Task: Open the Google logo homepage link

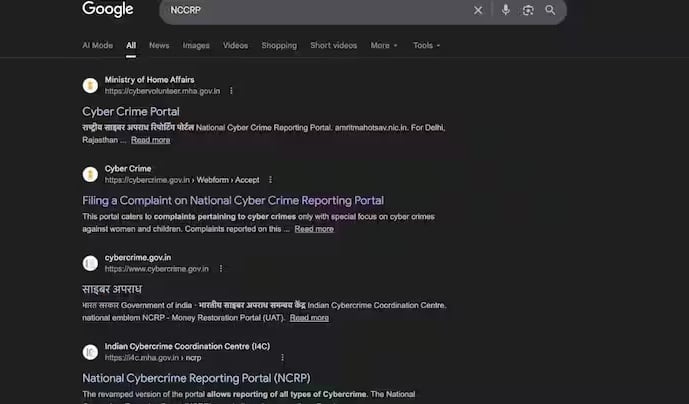Action: point(108,9)
